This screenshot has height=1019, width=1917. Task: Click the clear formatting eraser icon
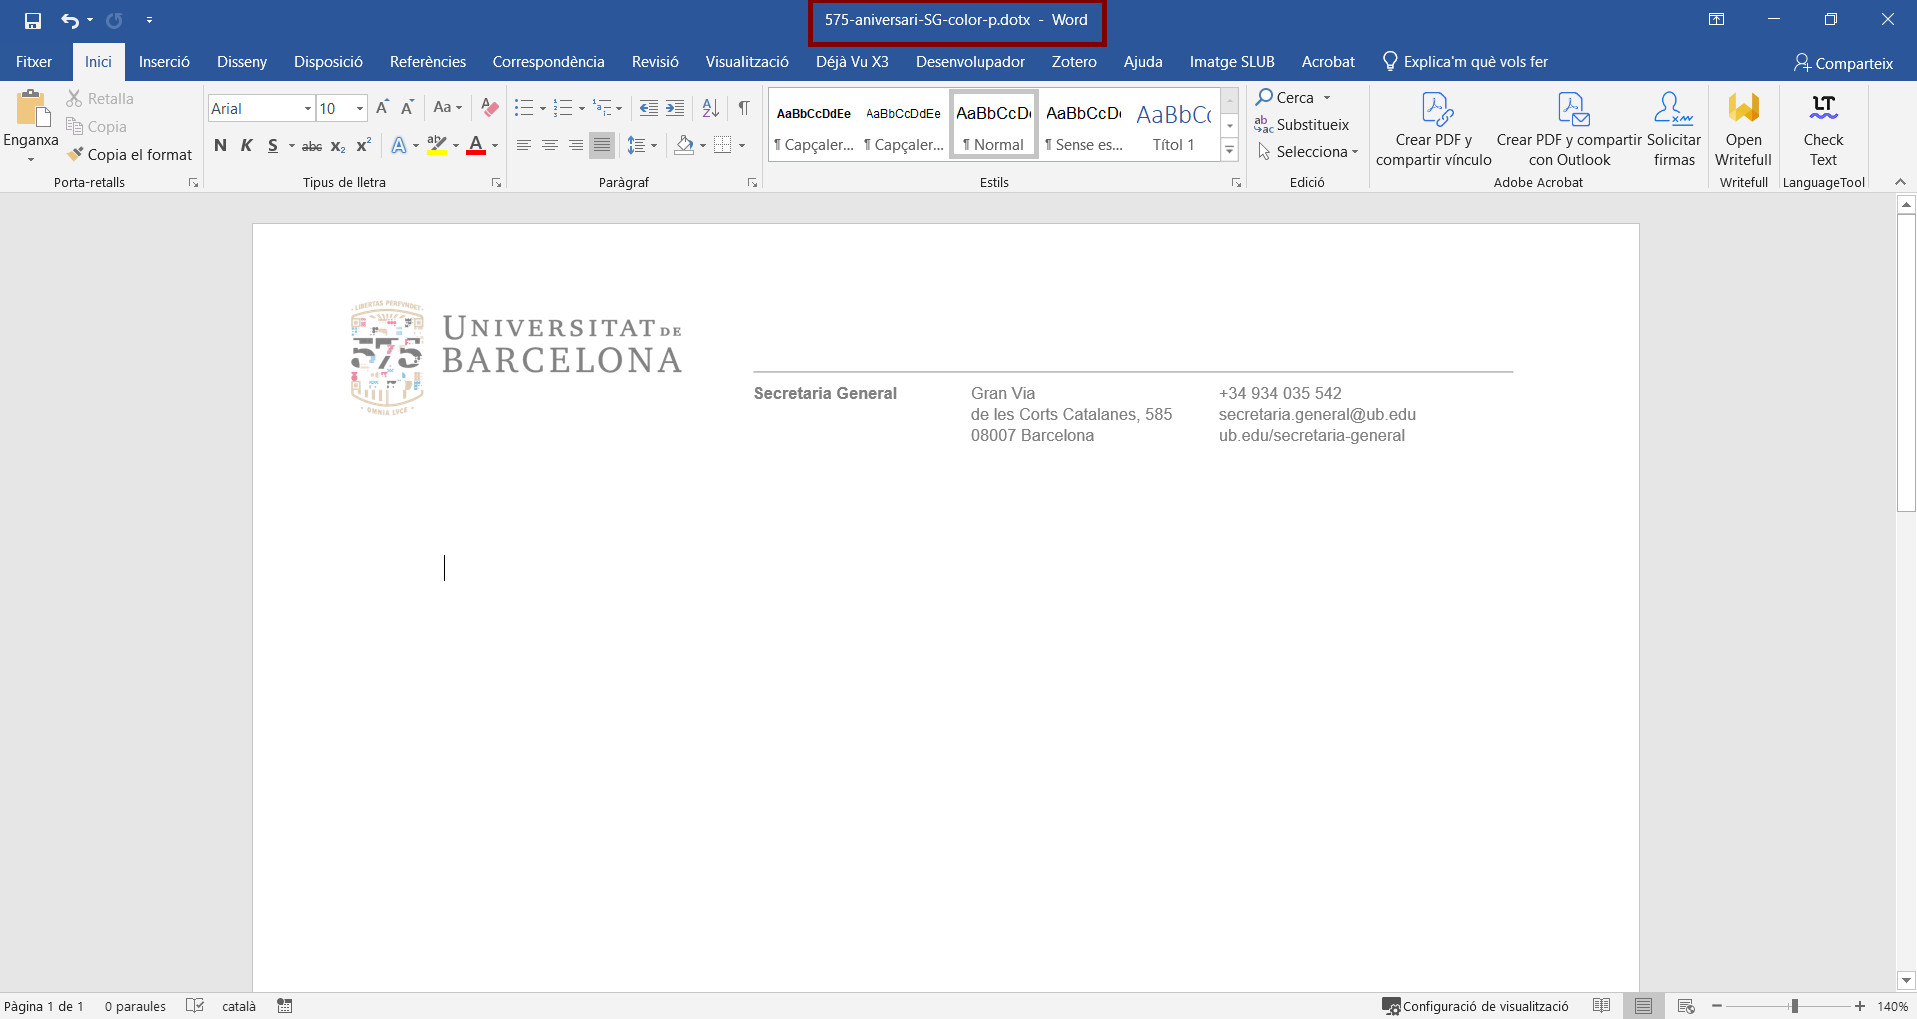[489, 108]
